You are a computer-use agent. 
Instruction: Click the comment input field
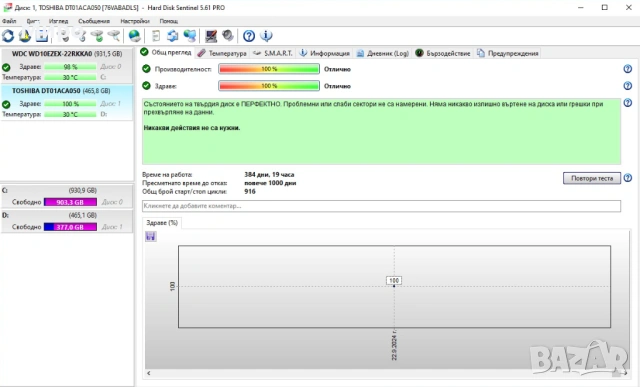[381, 206]
